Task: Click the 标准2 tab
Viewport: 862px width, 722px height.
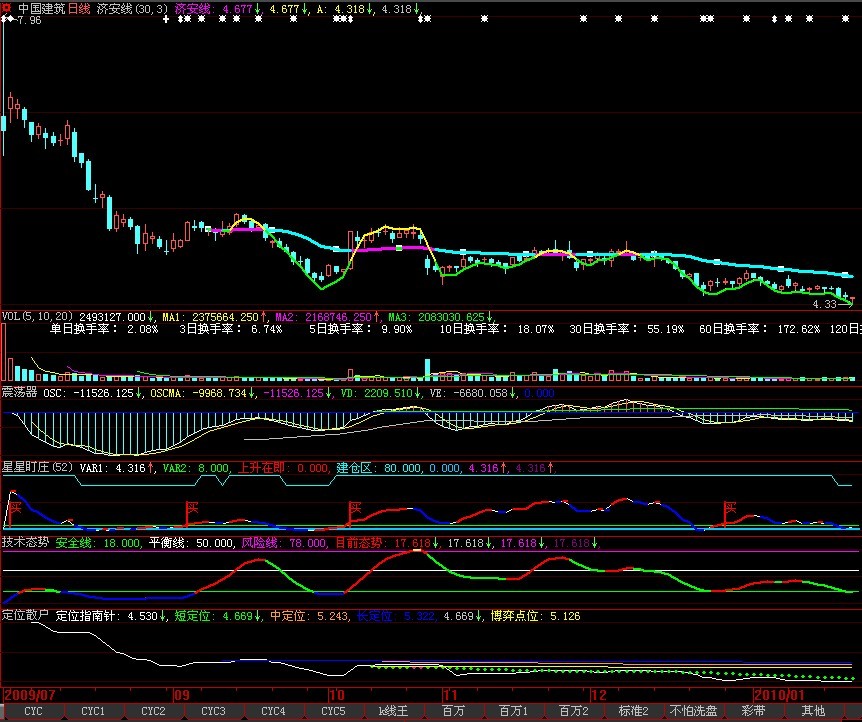Action: (x=633, y=712)
